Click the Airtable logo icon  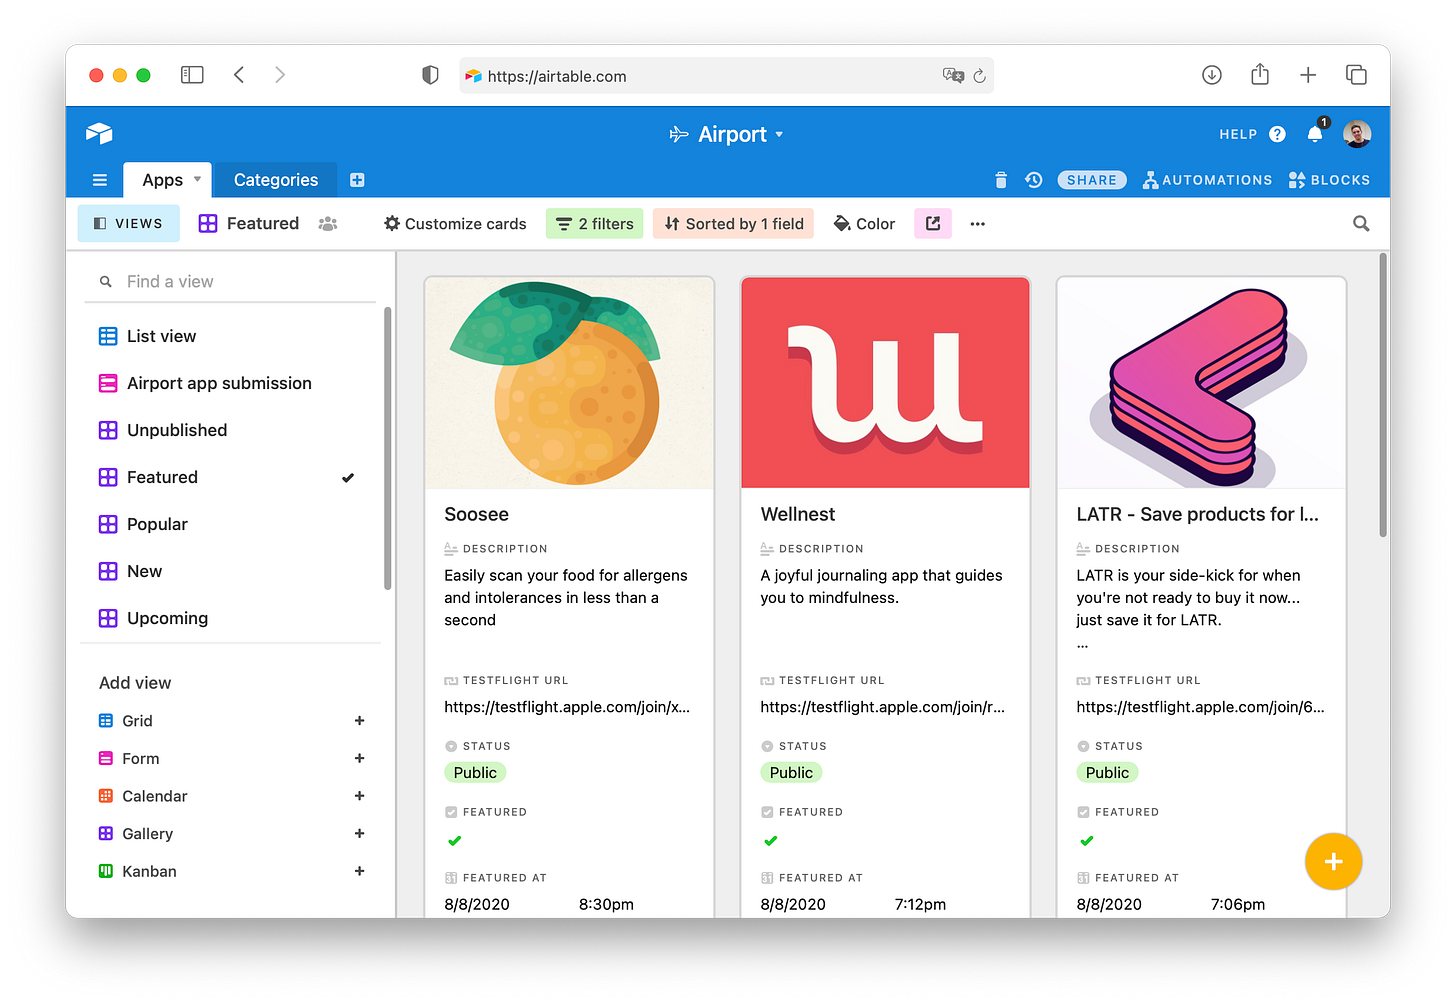[99, 133]
